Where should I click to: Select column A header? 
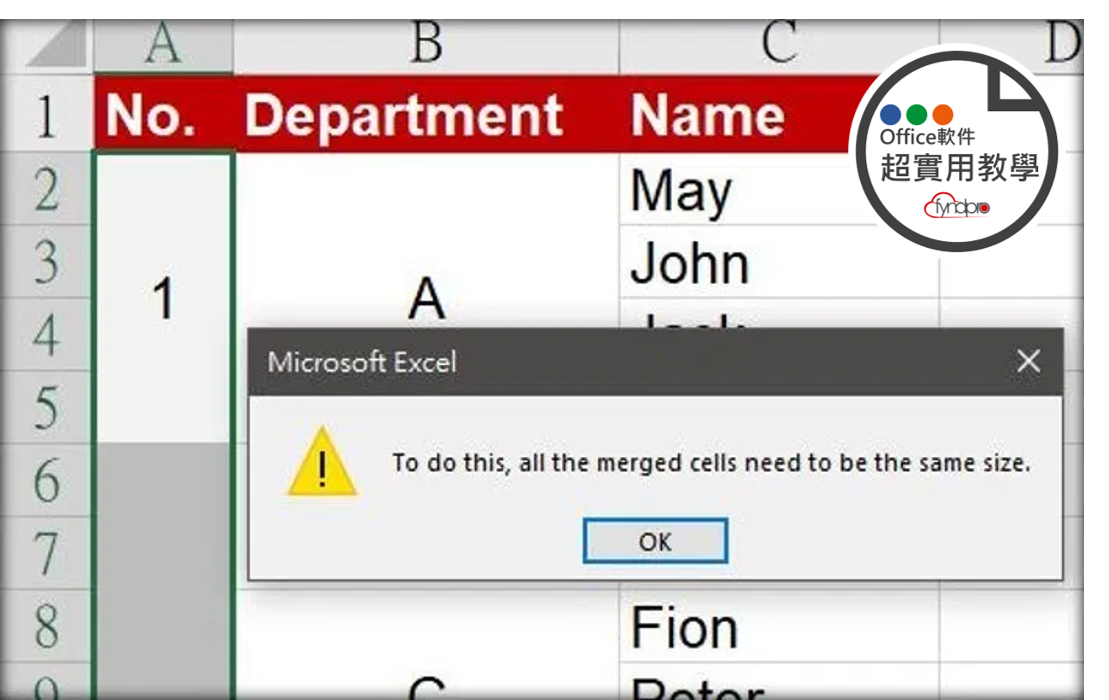[x=163, y=45]
